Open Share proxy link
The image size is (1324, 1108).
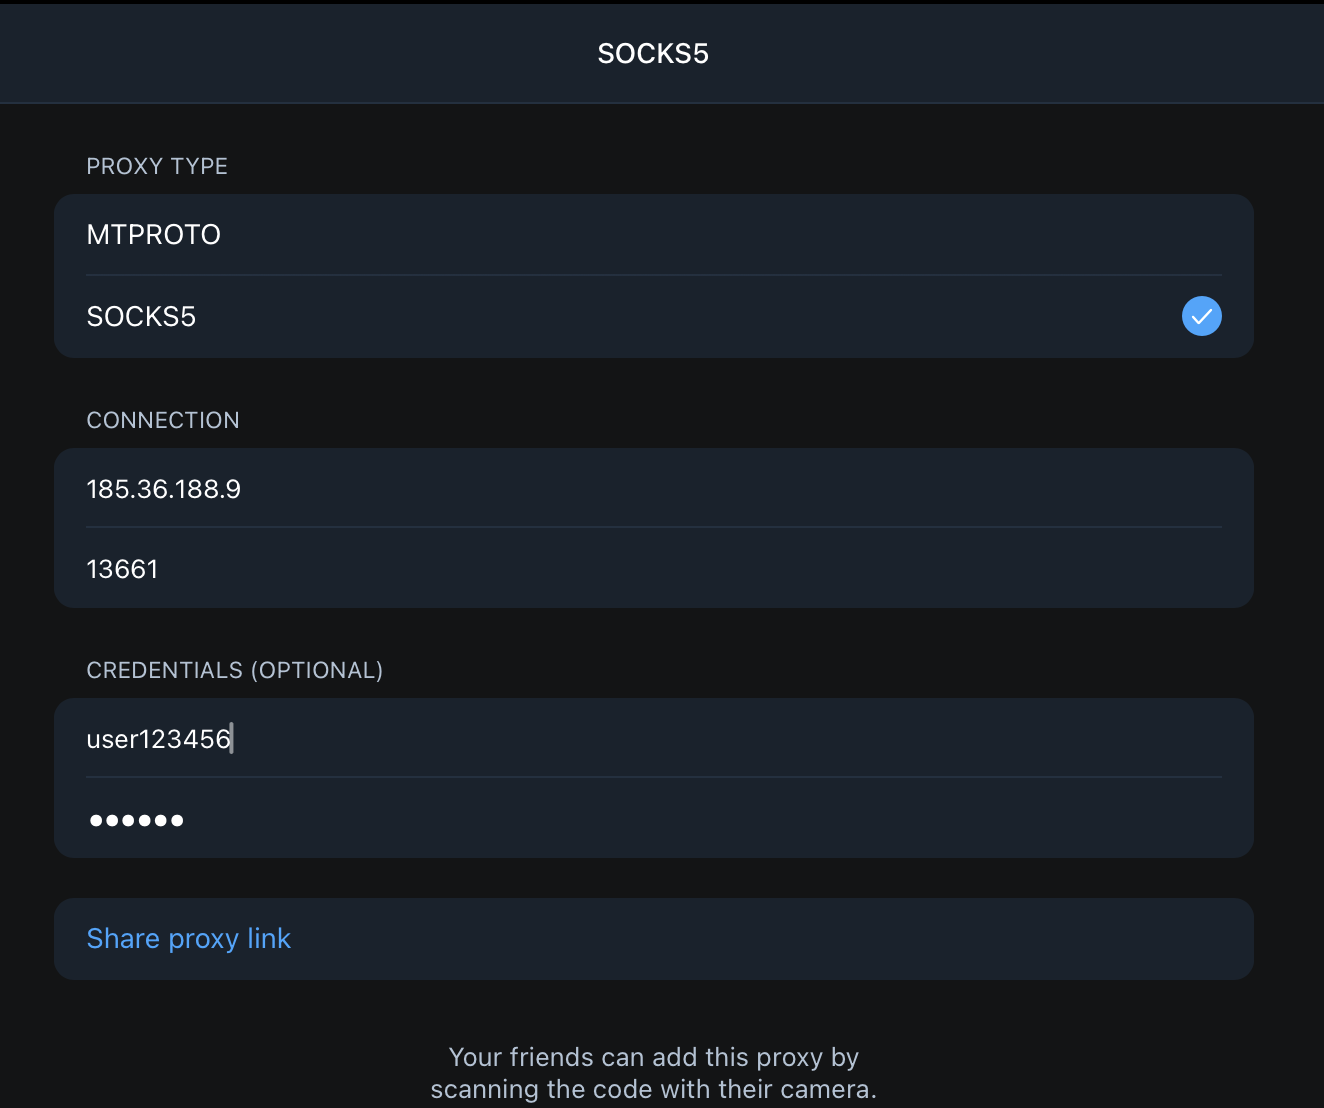[189, 939]
